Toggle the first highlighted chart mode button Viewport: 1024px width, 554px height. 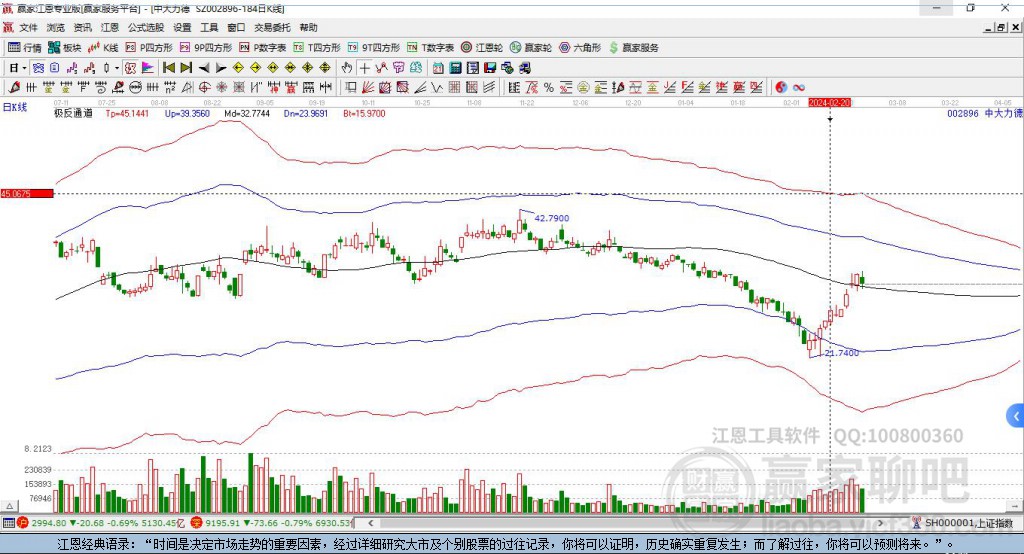point(38,68)
